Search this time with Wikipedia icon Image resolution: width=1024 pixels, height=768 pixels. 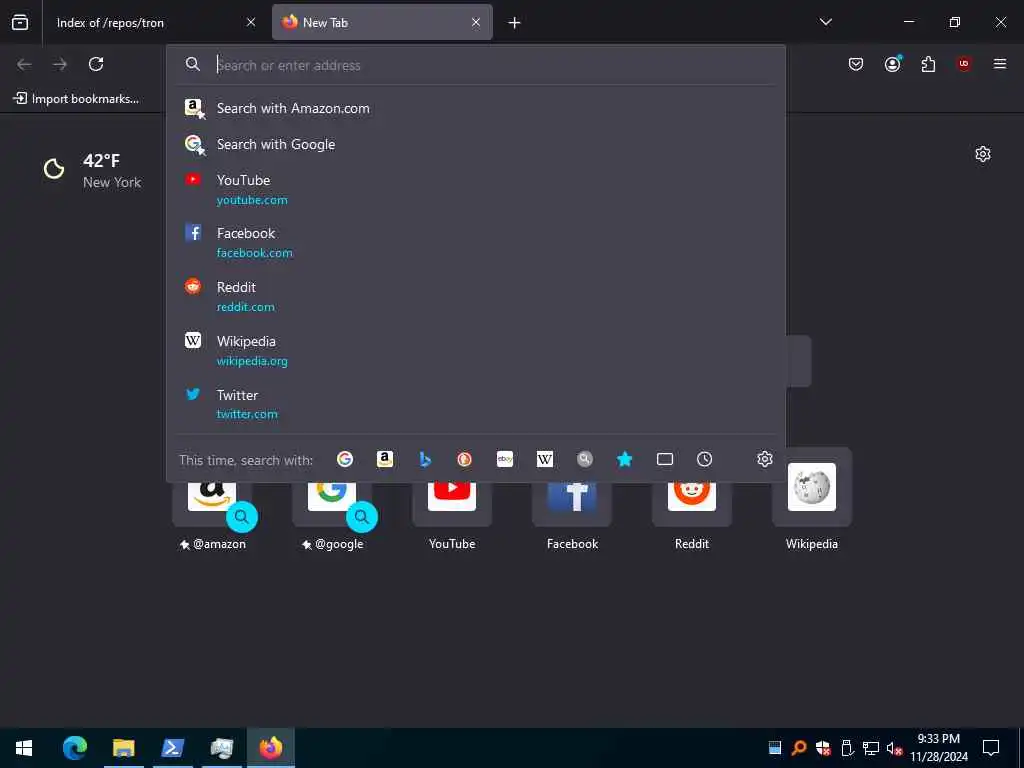[545, 460]
